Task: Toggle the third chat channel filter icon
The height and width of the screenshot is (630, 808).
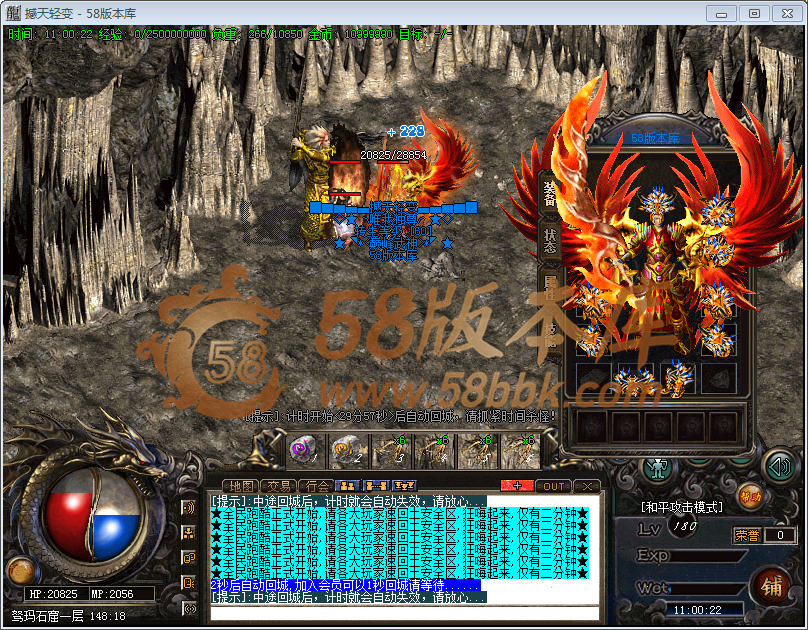Action: (189, 558)
